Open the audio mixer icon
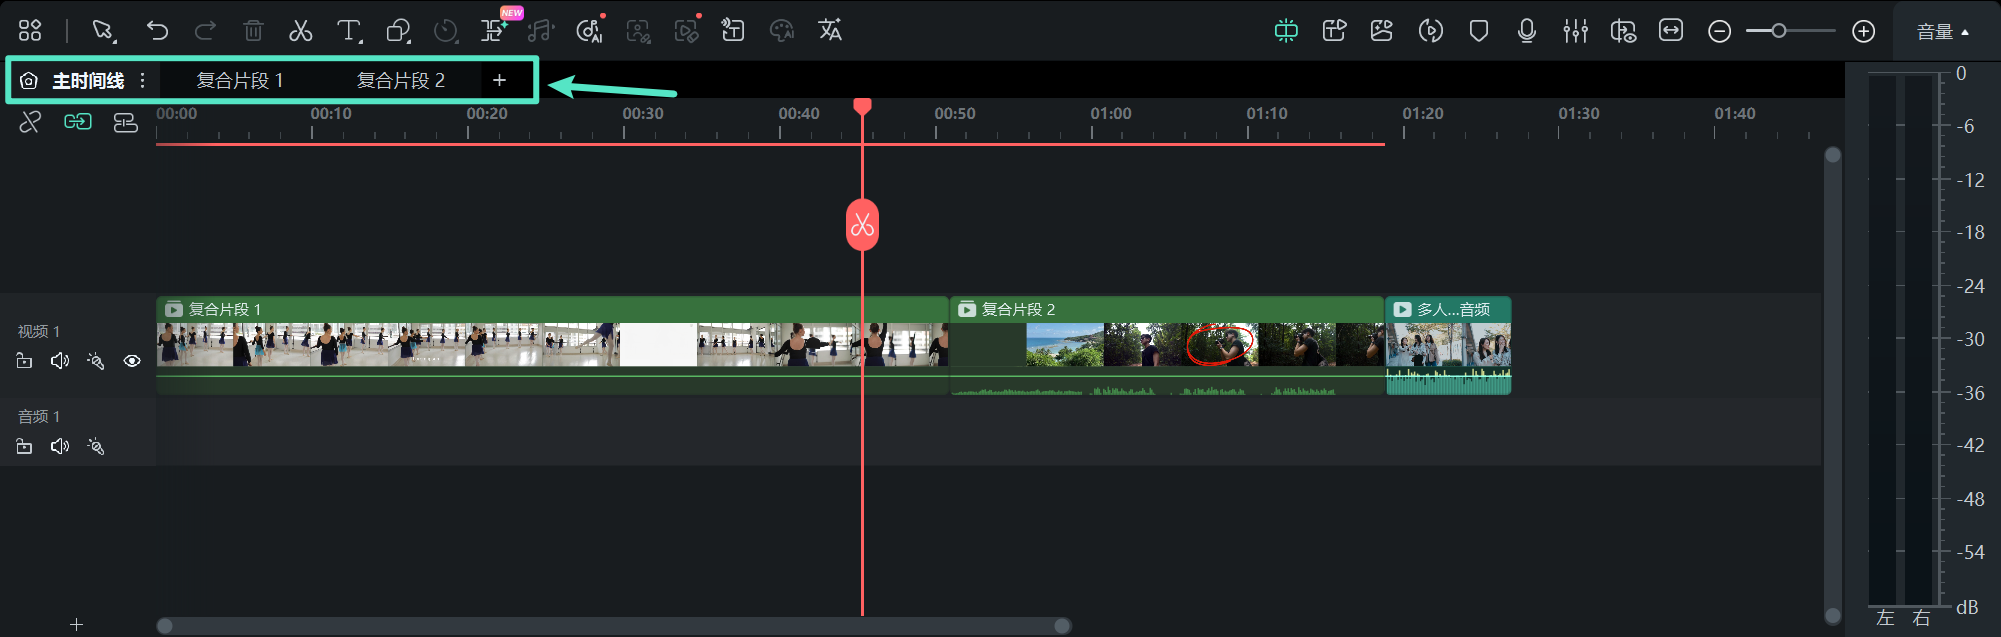2001x637 pixels. click(x=1575, y=31)
